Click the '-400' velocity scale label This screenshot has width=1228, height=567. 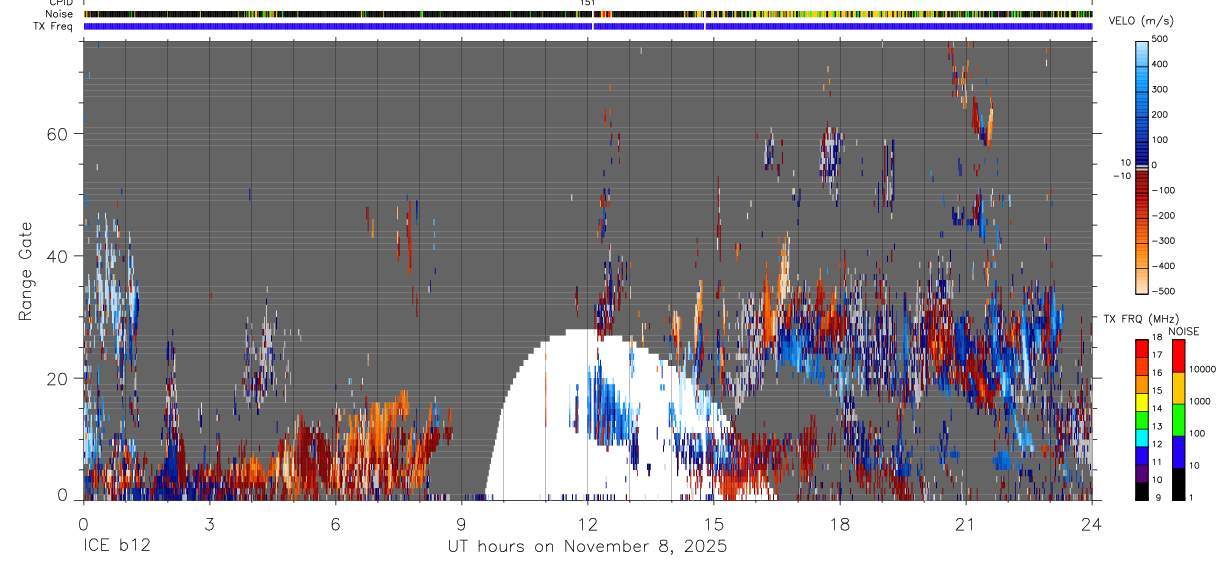[x=1162, y=266]
